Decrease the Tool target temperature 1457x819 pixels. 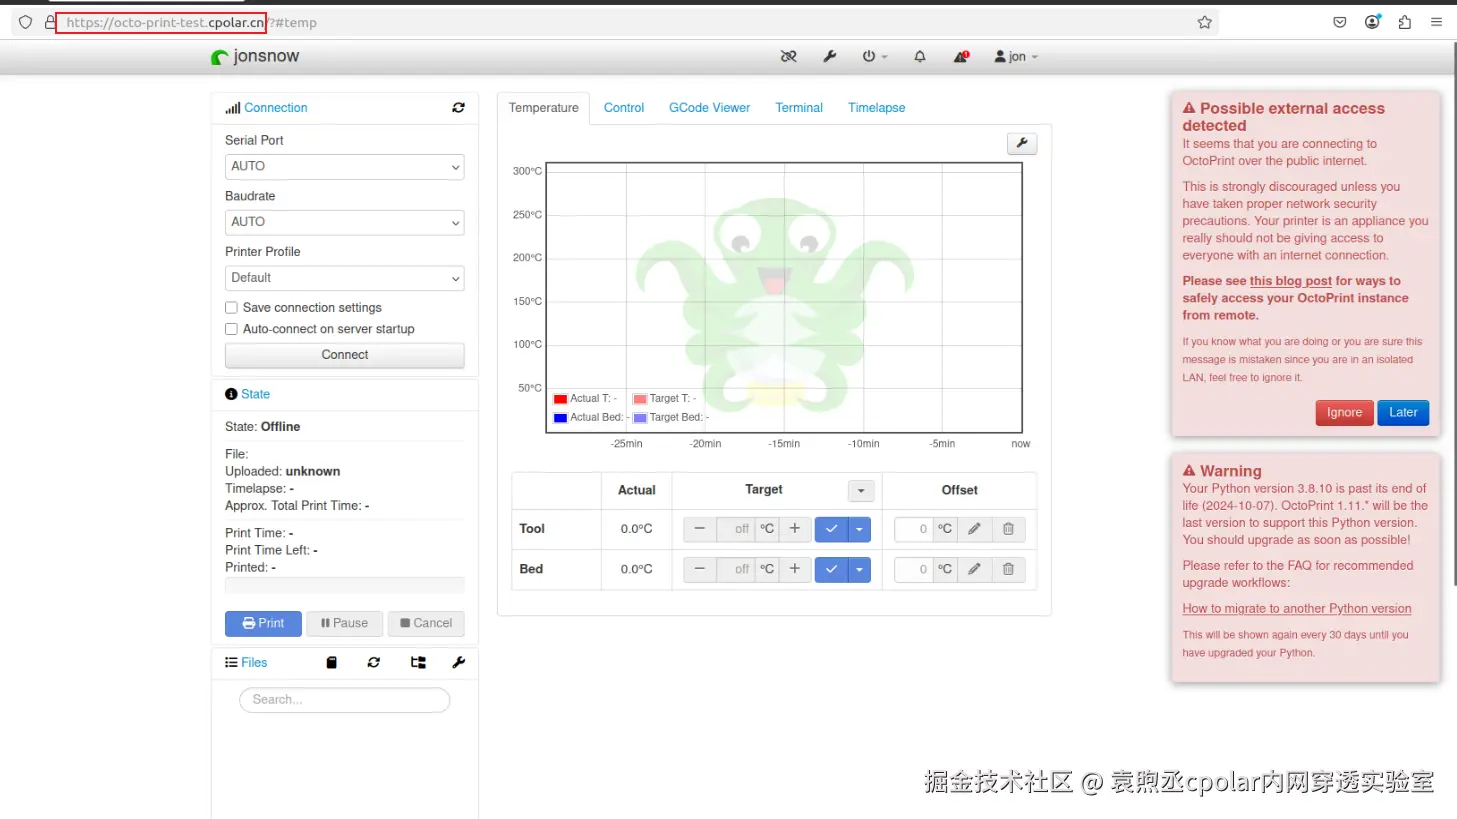tap(700, 529)
